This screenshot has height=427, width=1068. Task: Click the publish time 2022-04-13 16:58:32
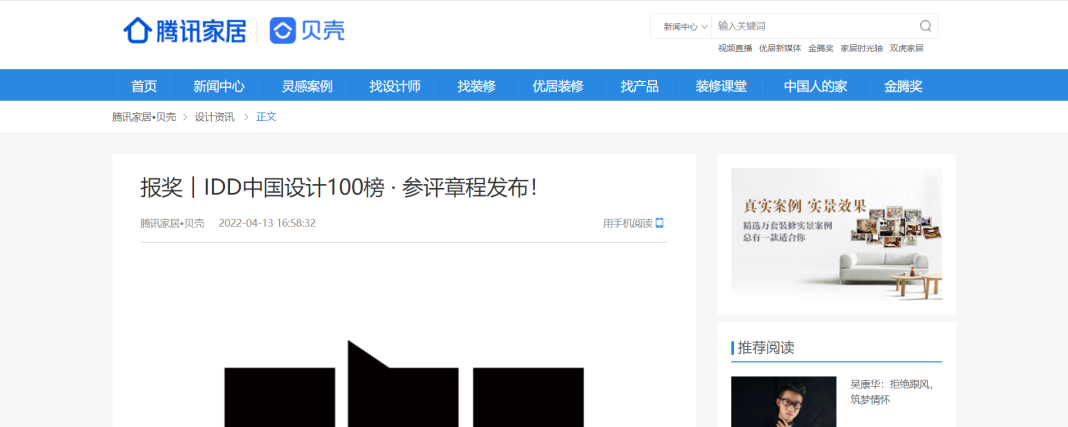tap(267, 223)
